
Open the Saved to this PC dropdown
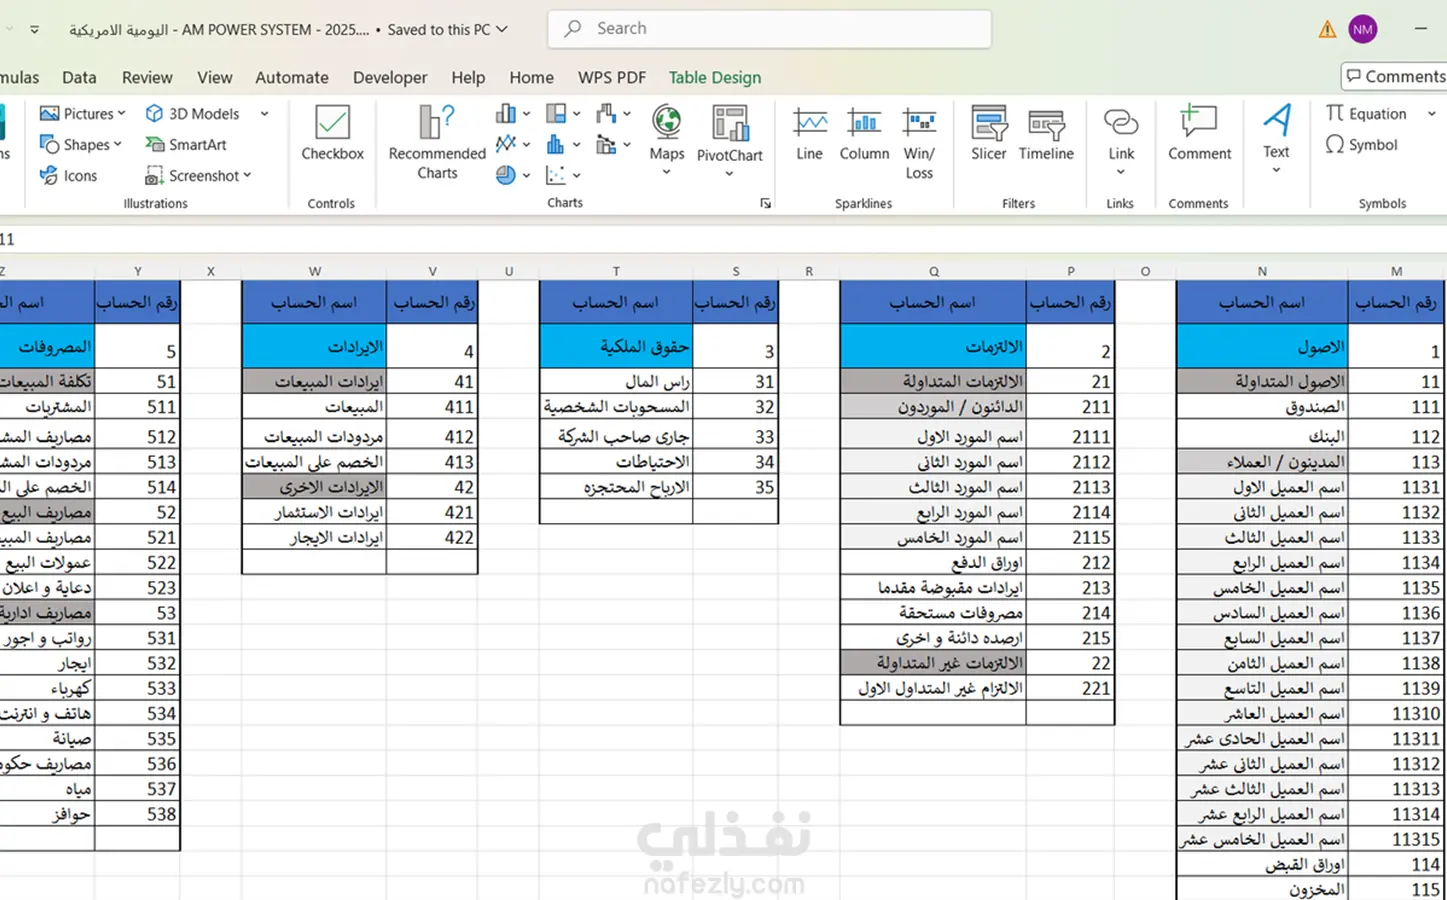point(448,30)
